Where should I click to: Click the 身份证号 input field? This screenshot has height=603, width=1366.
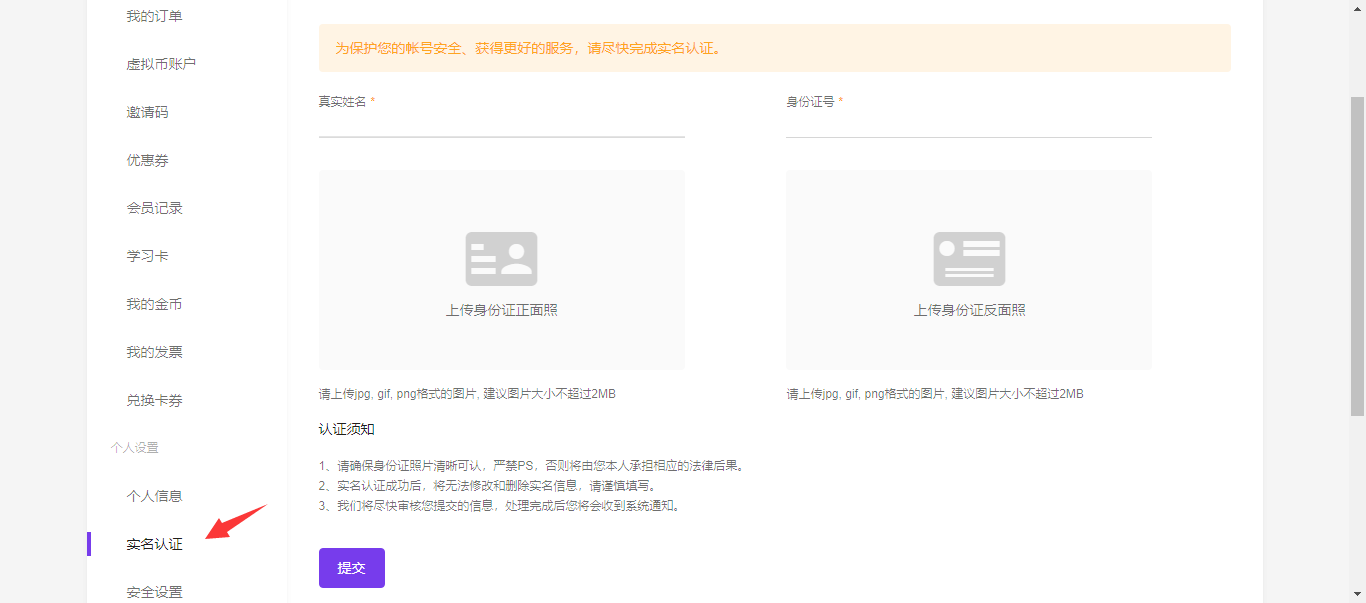coord(968,124)
